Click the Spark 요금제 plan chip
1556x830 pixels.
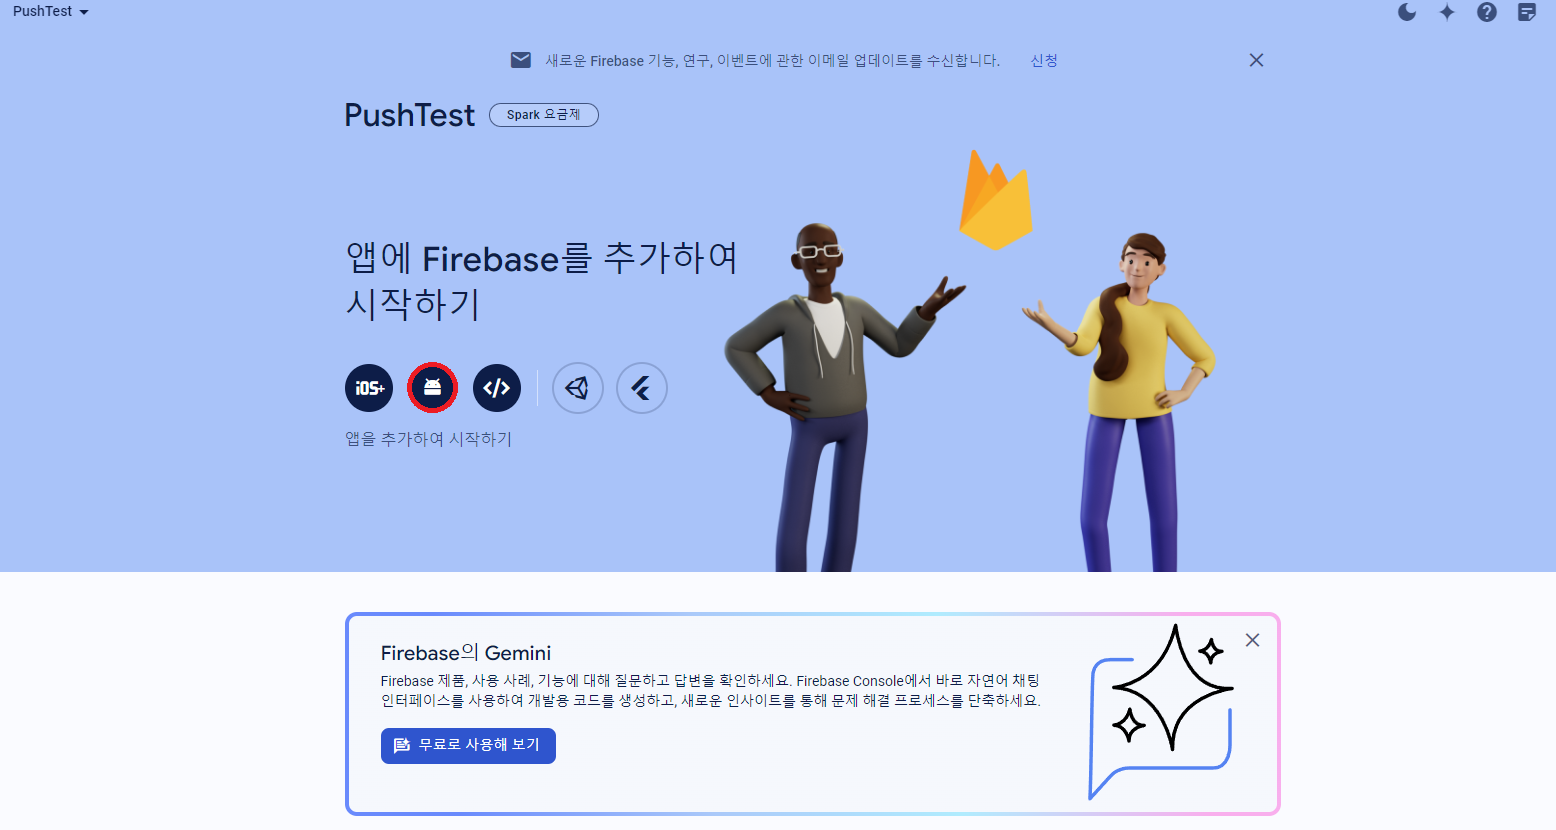point(544,115)
